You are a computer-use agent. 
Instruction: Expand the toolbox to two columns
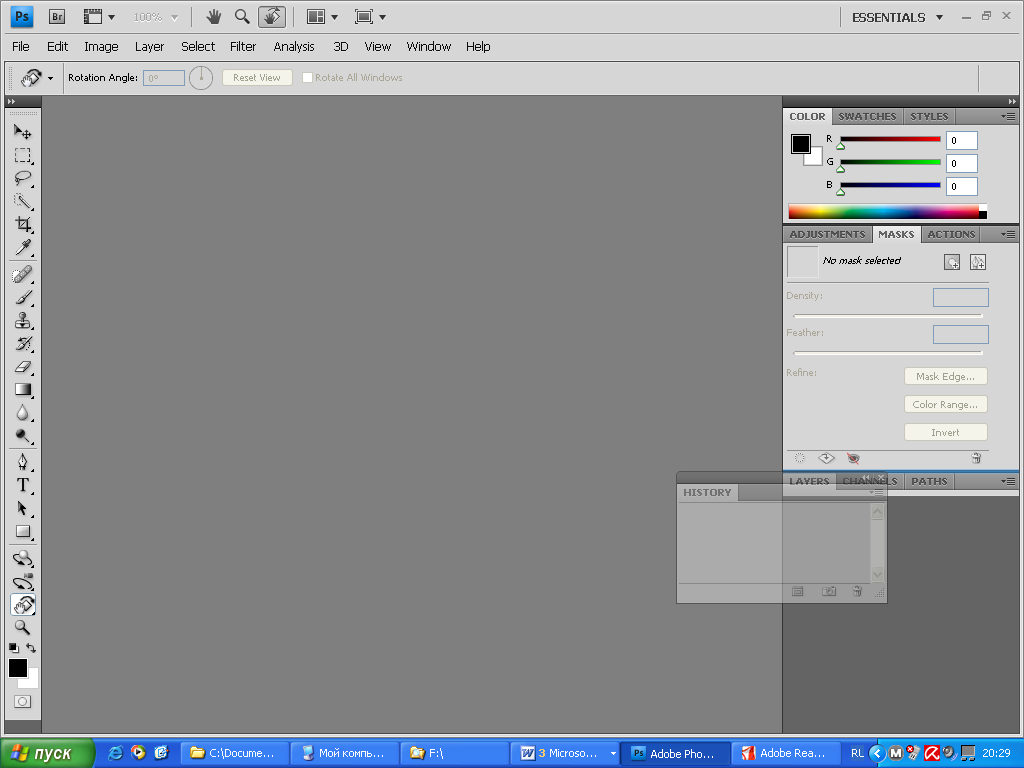[11, 101]
